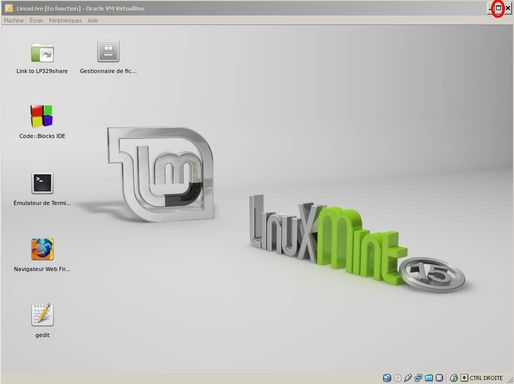Viewport: 514px width, 384px height.
Task: Click the window resize grip corner
Action: (510, 380)
